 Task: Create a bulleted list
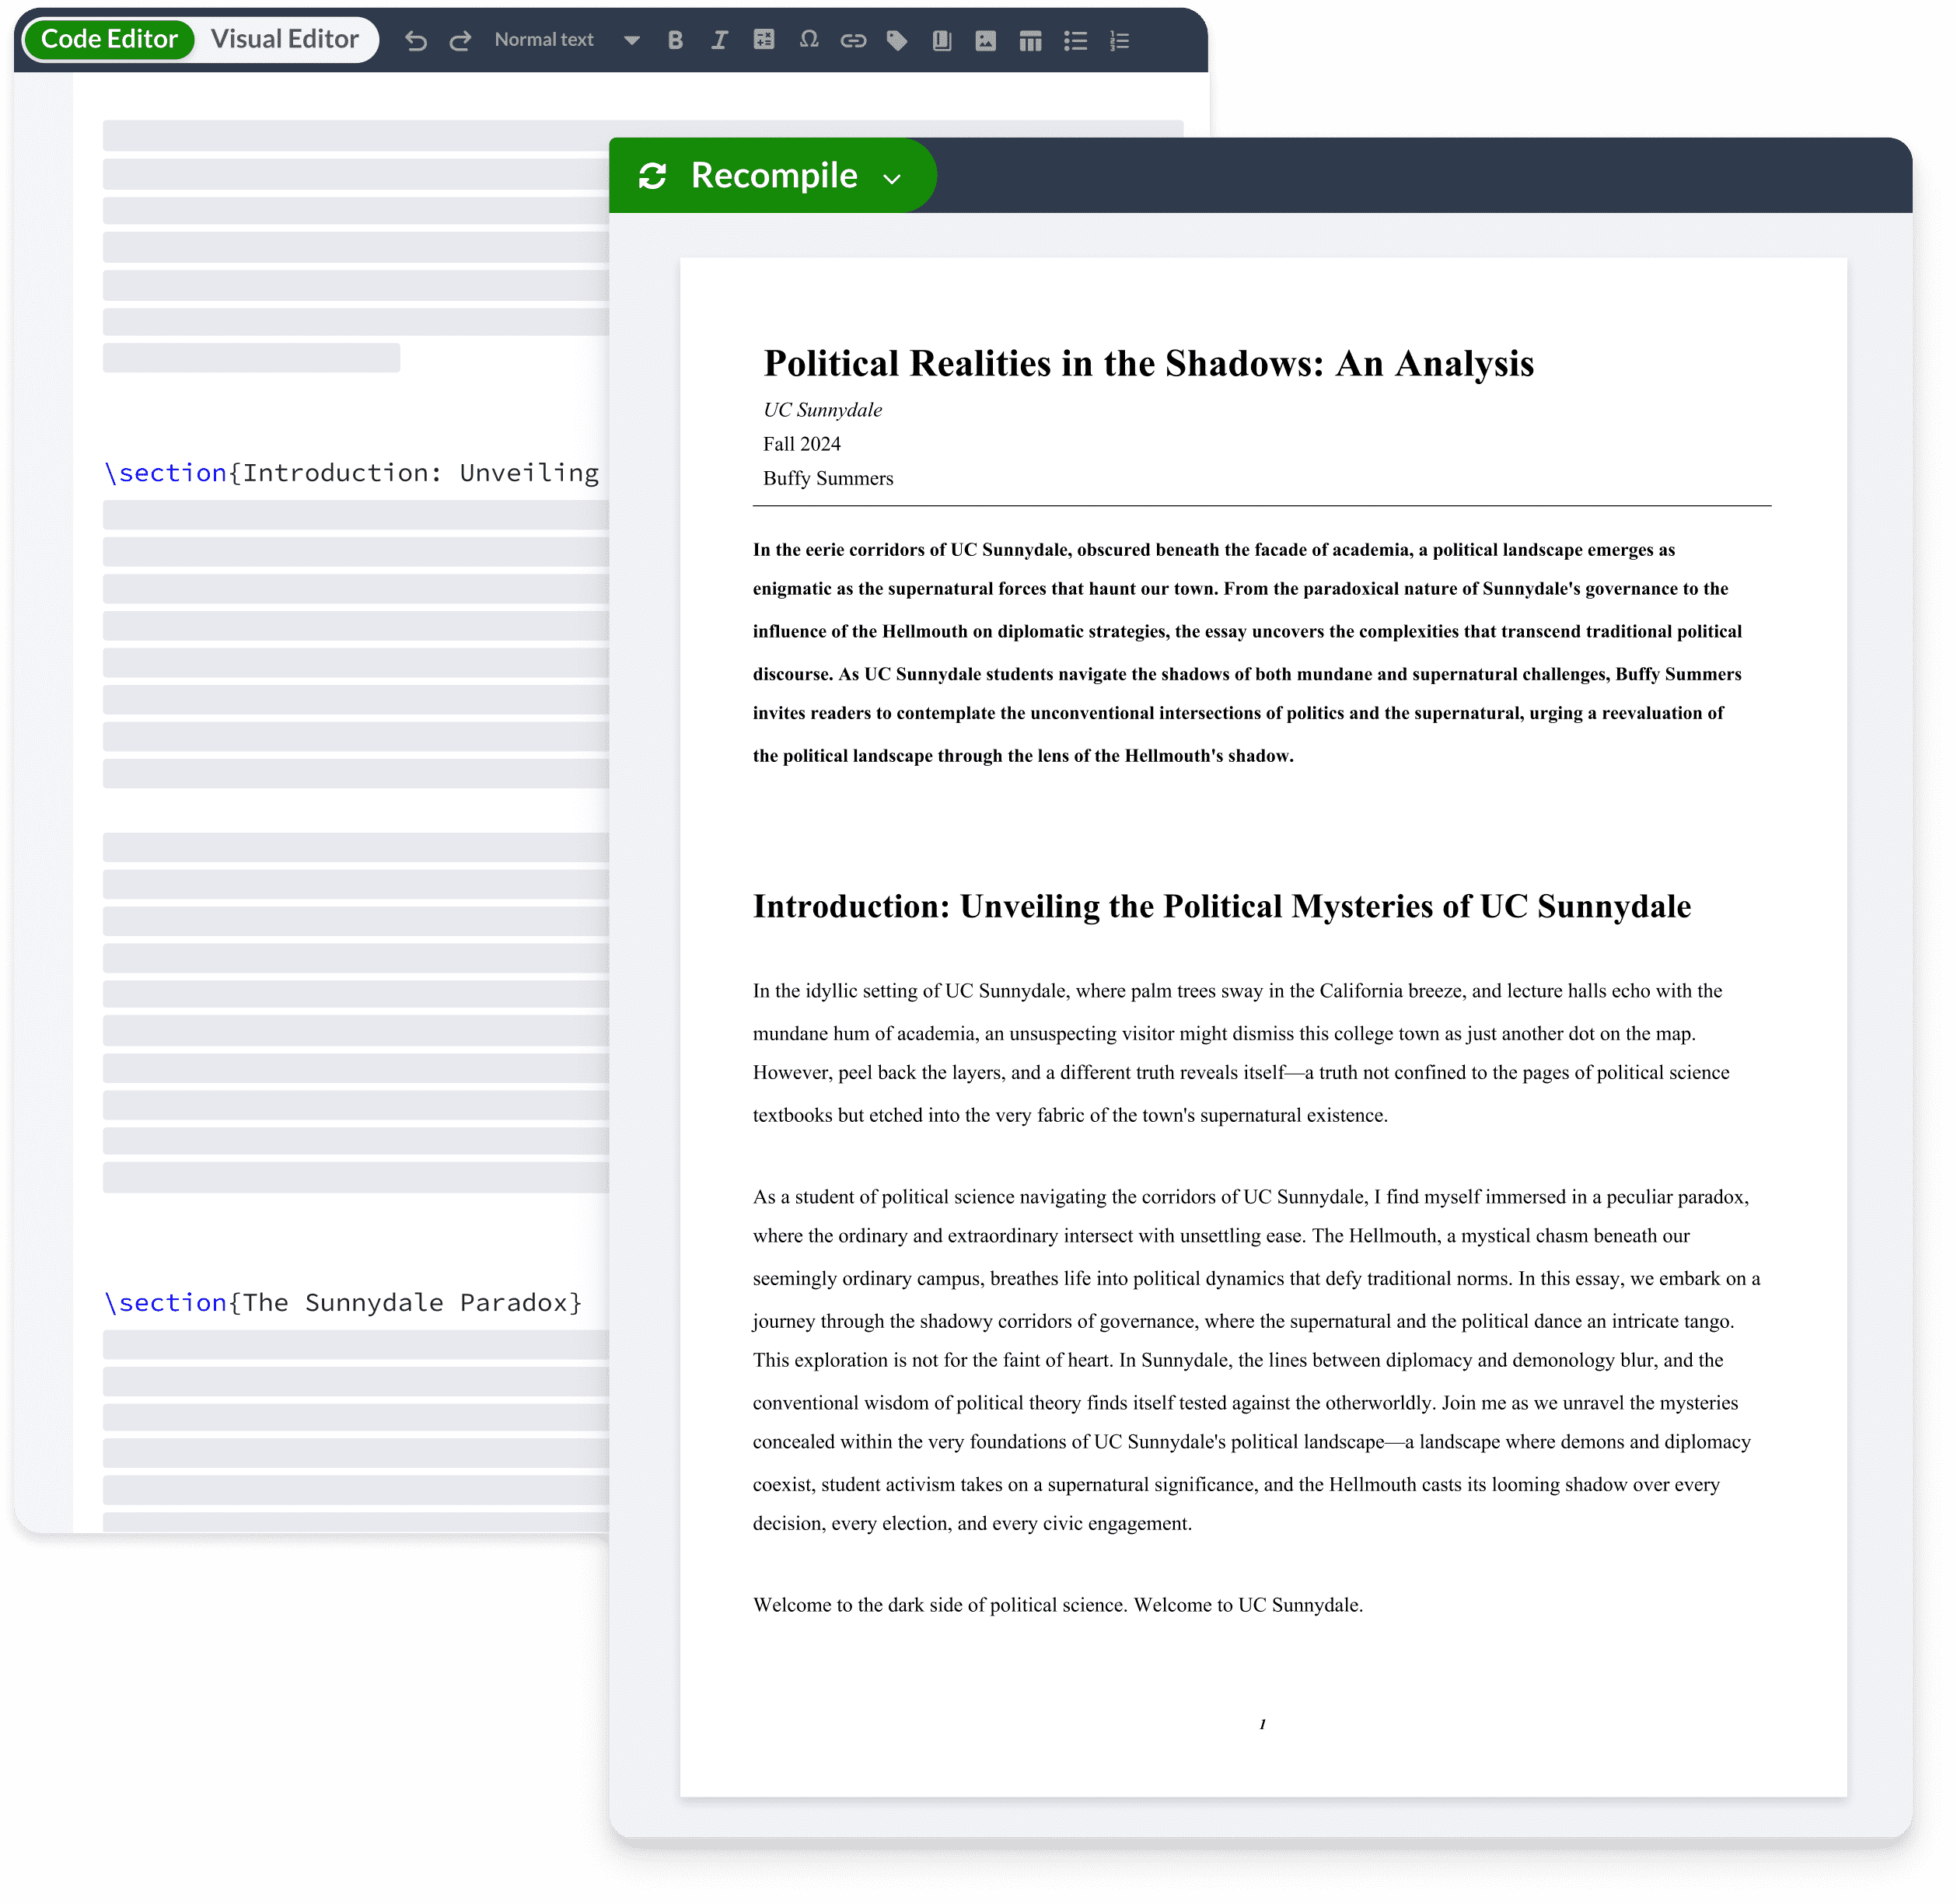pos(1075,40)
